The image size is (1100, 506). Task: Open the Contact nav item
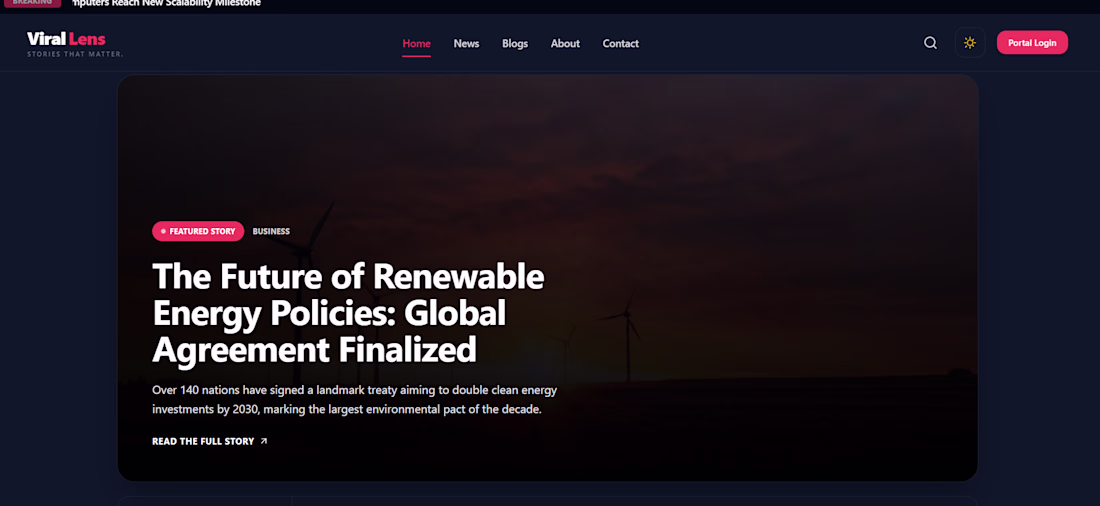pos(621,44)
